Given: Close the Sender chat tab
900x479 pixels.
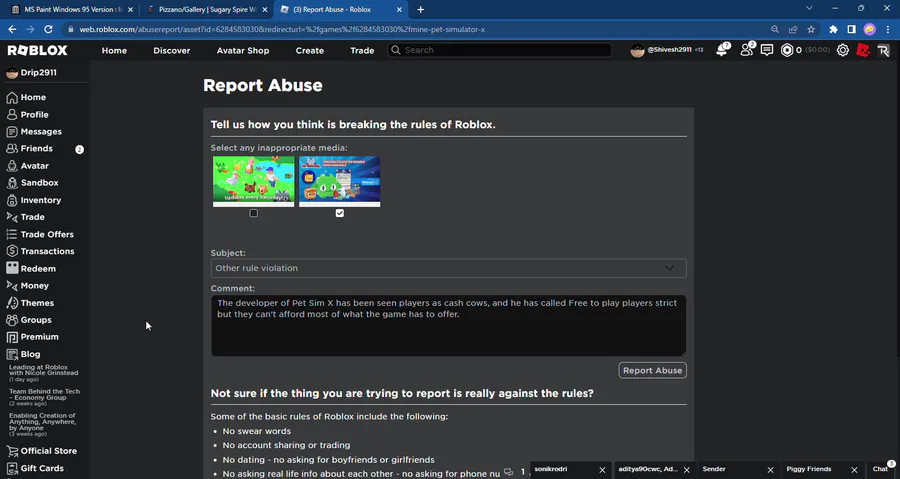Looking at the screenshot, I should coord(770,470).
